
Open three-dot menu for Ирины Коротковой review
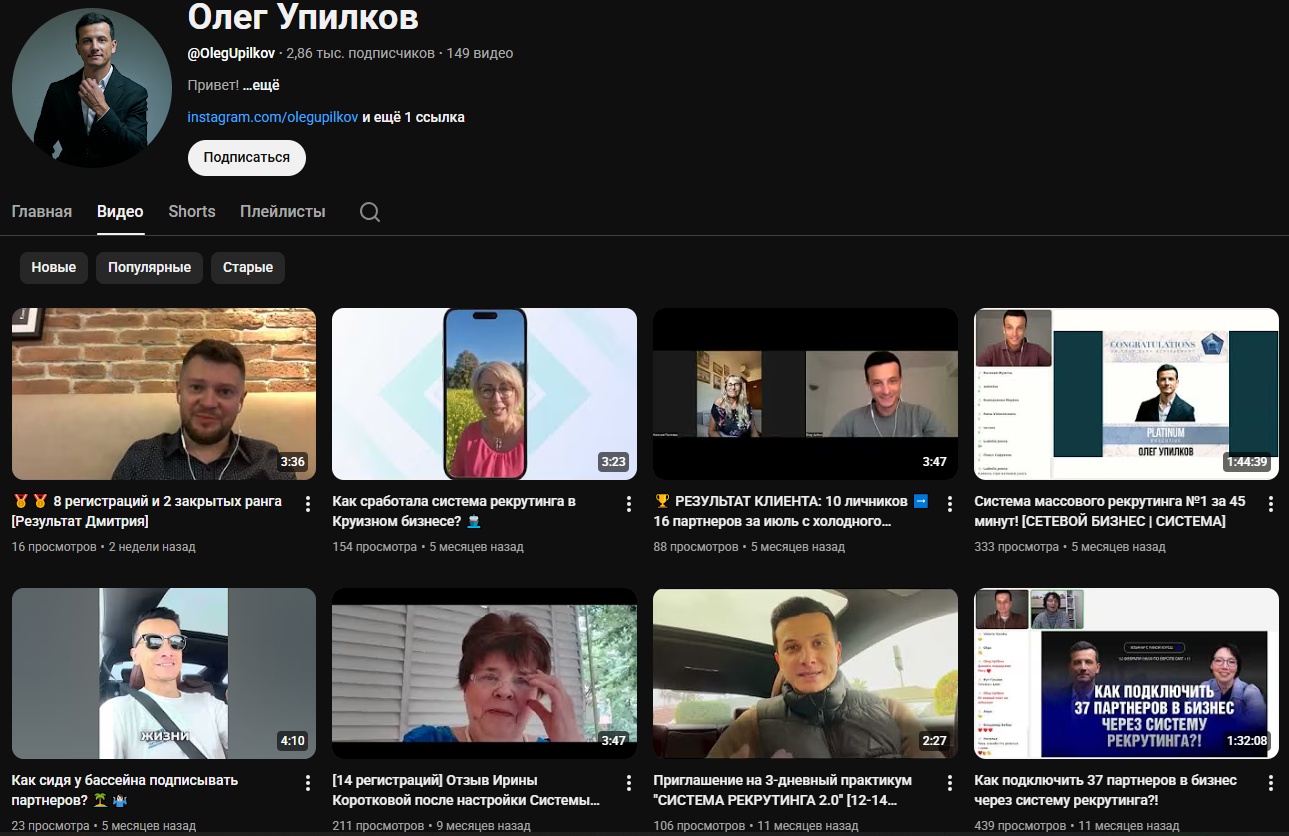coord(629,782)
